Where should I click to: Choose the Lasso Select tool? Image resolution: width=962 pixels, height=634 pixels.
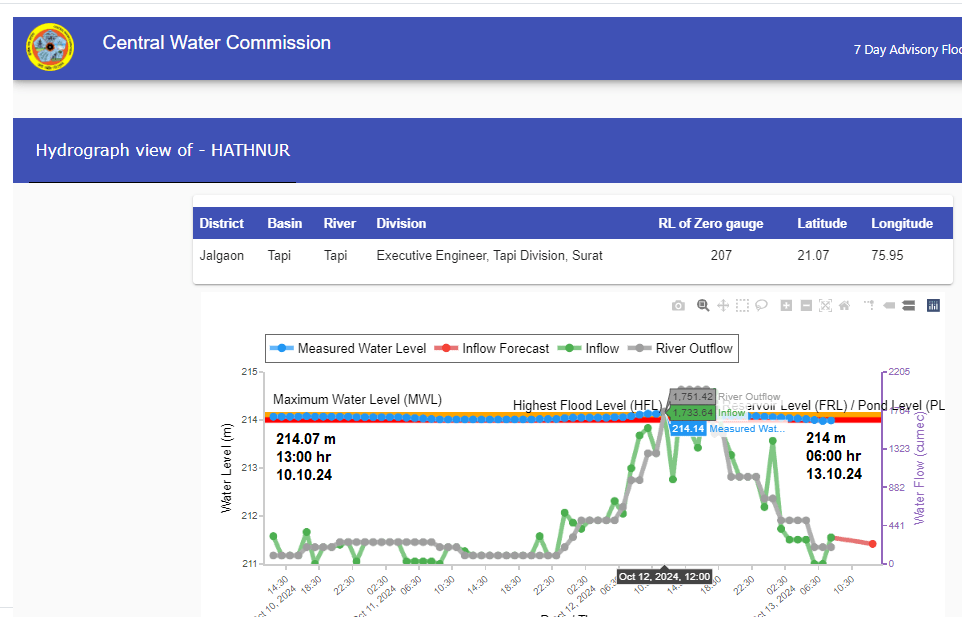pyautogui.click(x=762, y=306)
